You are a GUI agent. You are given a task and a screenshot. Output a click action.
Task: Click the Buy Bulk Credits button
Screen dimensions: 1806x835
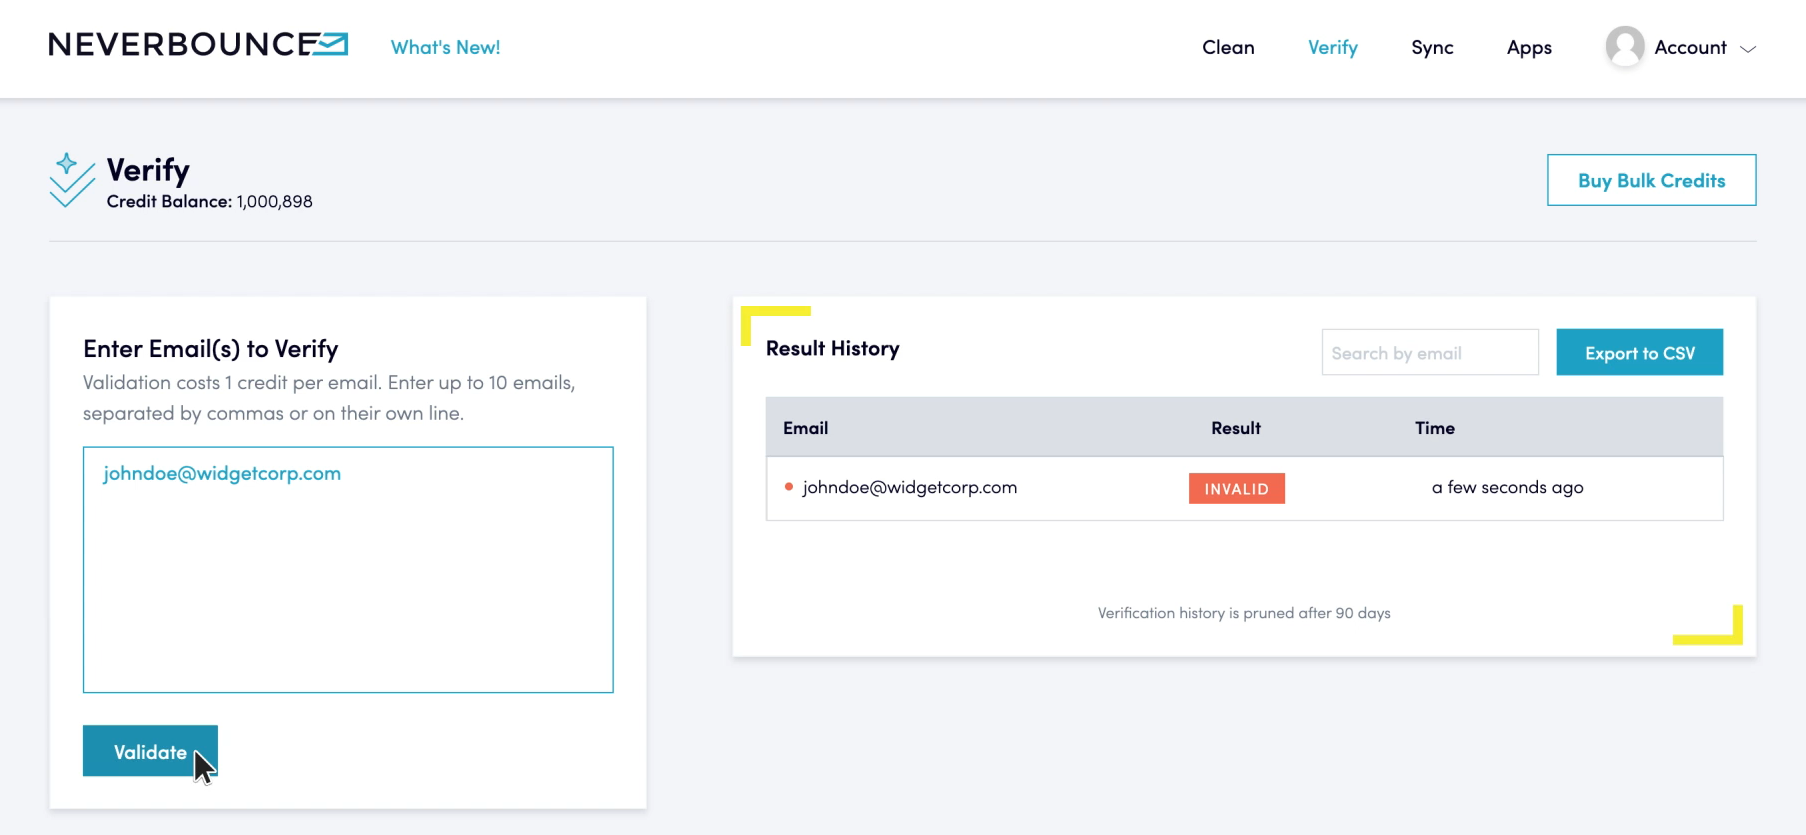(x=1651, y=180)
